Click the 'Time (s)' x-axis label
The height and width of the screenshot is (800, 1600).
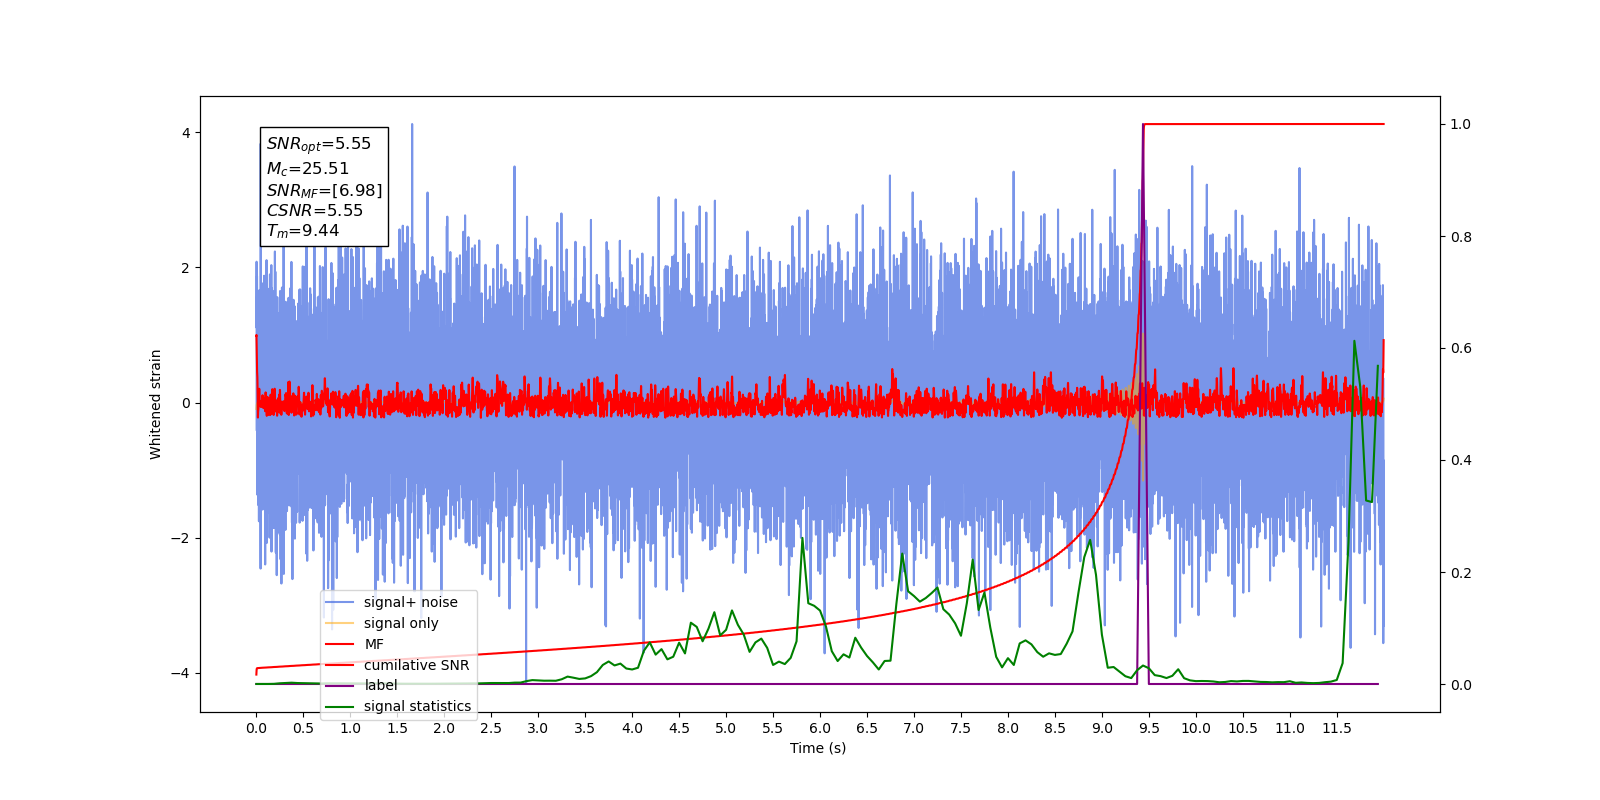[818, 748]
